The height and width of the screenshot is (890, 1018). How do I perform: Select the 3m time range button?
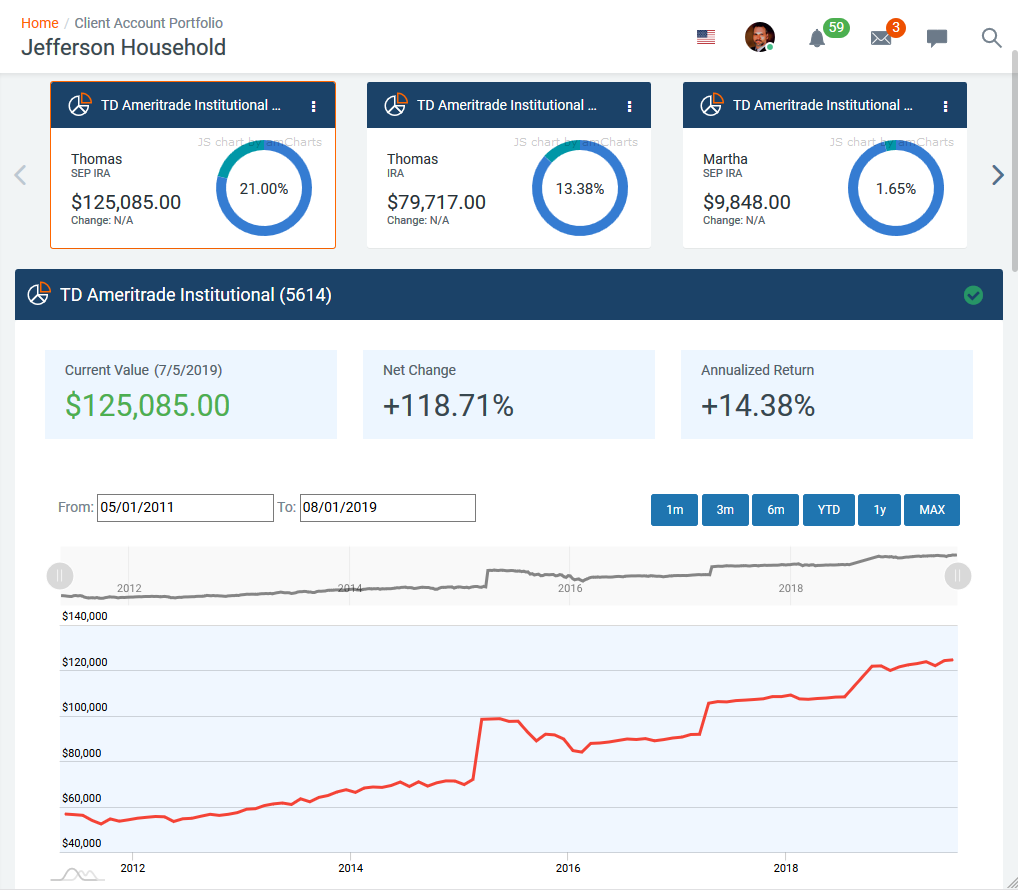tap(725, 510)
